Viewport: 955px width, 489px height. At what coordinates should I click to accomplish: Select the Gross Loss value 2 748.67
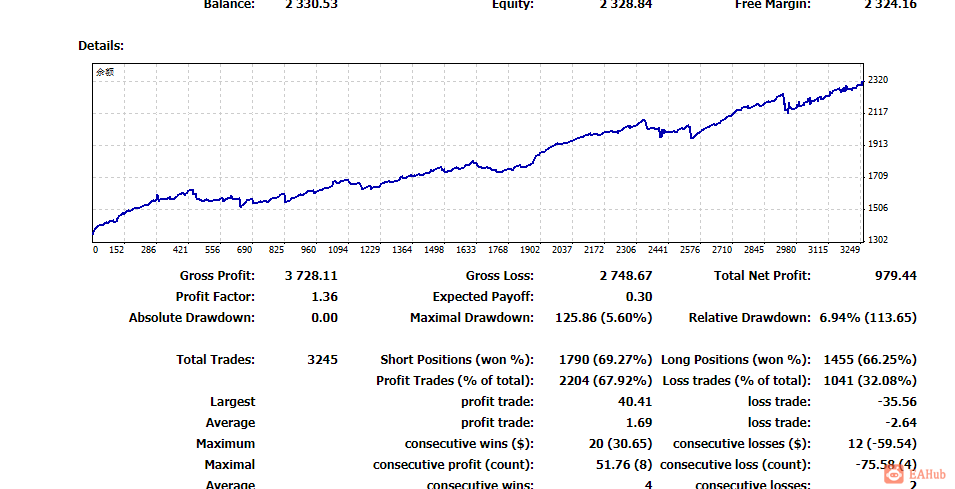(626, 276)
